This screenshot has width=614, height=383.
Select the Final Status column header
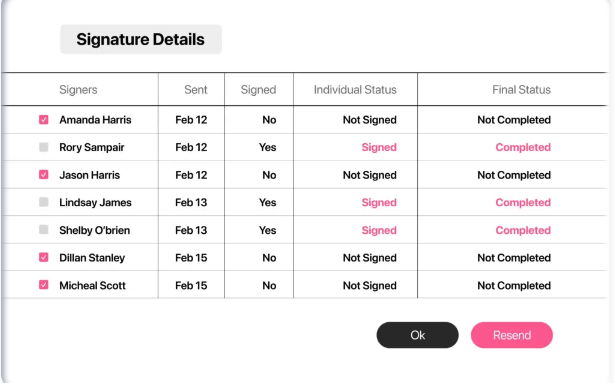522,90
